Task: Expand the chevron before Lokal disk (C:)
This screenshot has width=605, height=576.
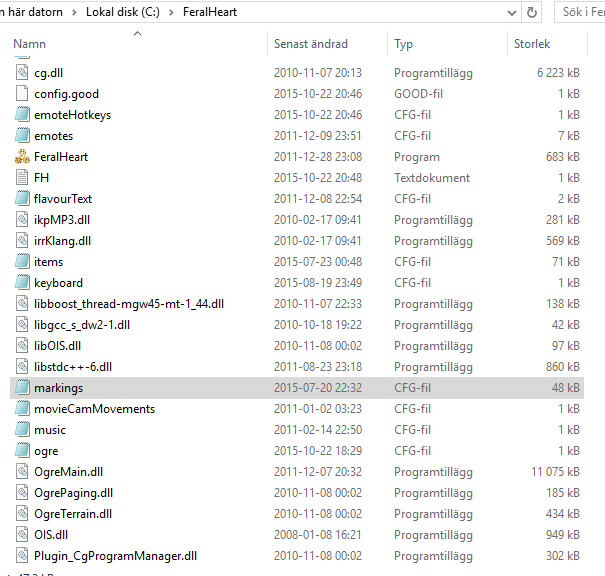Action: [74, 12]
